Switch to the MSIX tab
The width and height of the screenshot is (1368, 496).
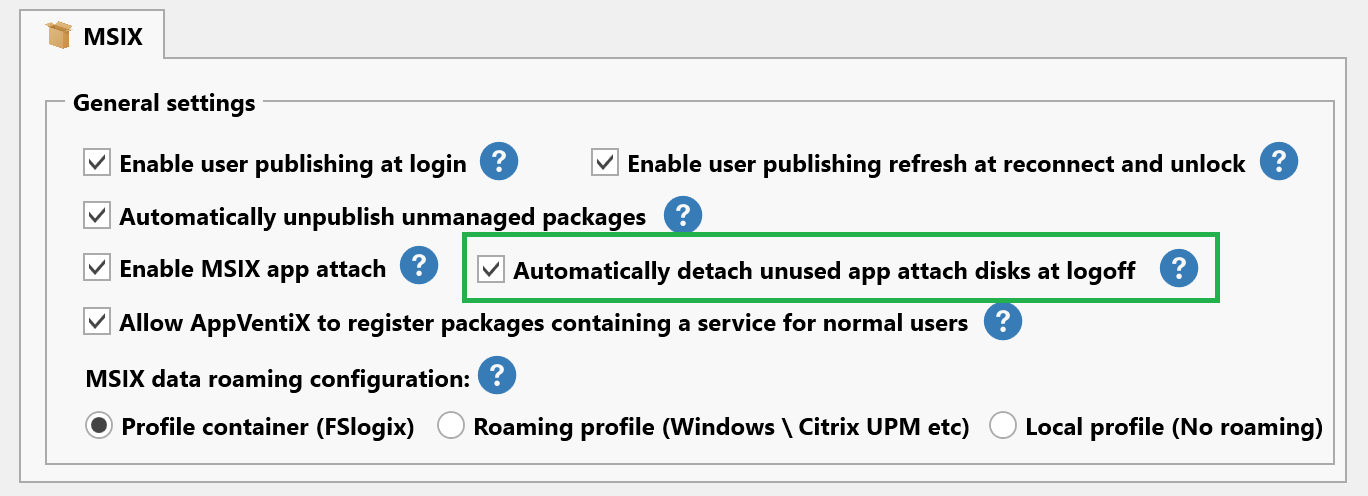point(112,38)
